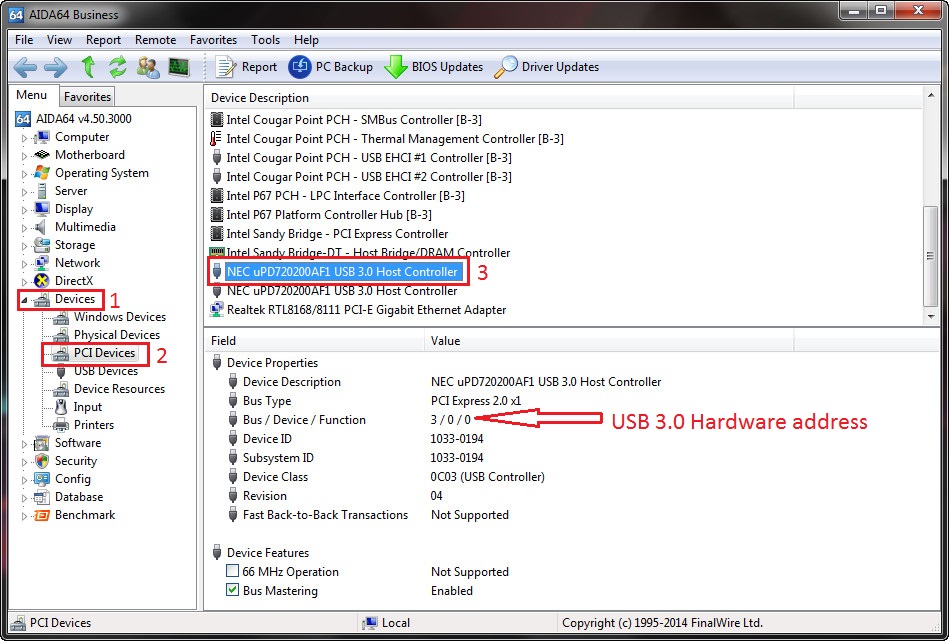Viewport: 949px width, 641px height.
Task: Select Printers in the tree
Action: 94,425
